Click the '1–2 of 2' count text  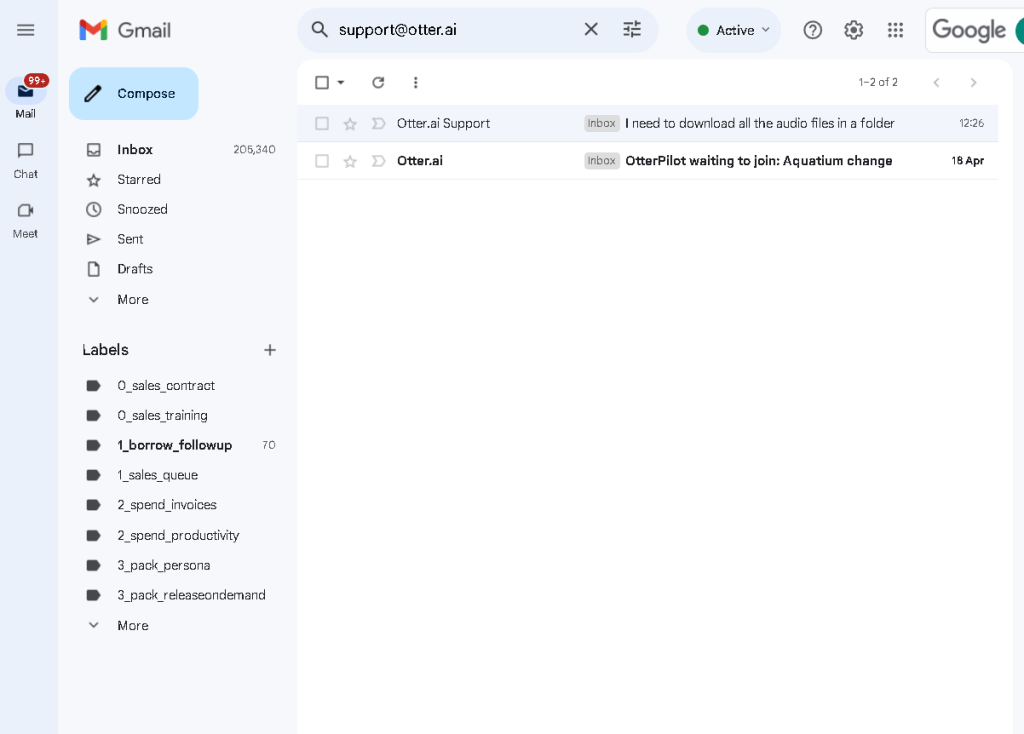click(878, 82)
